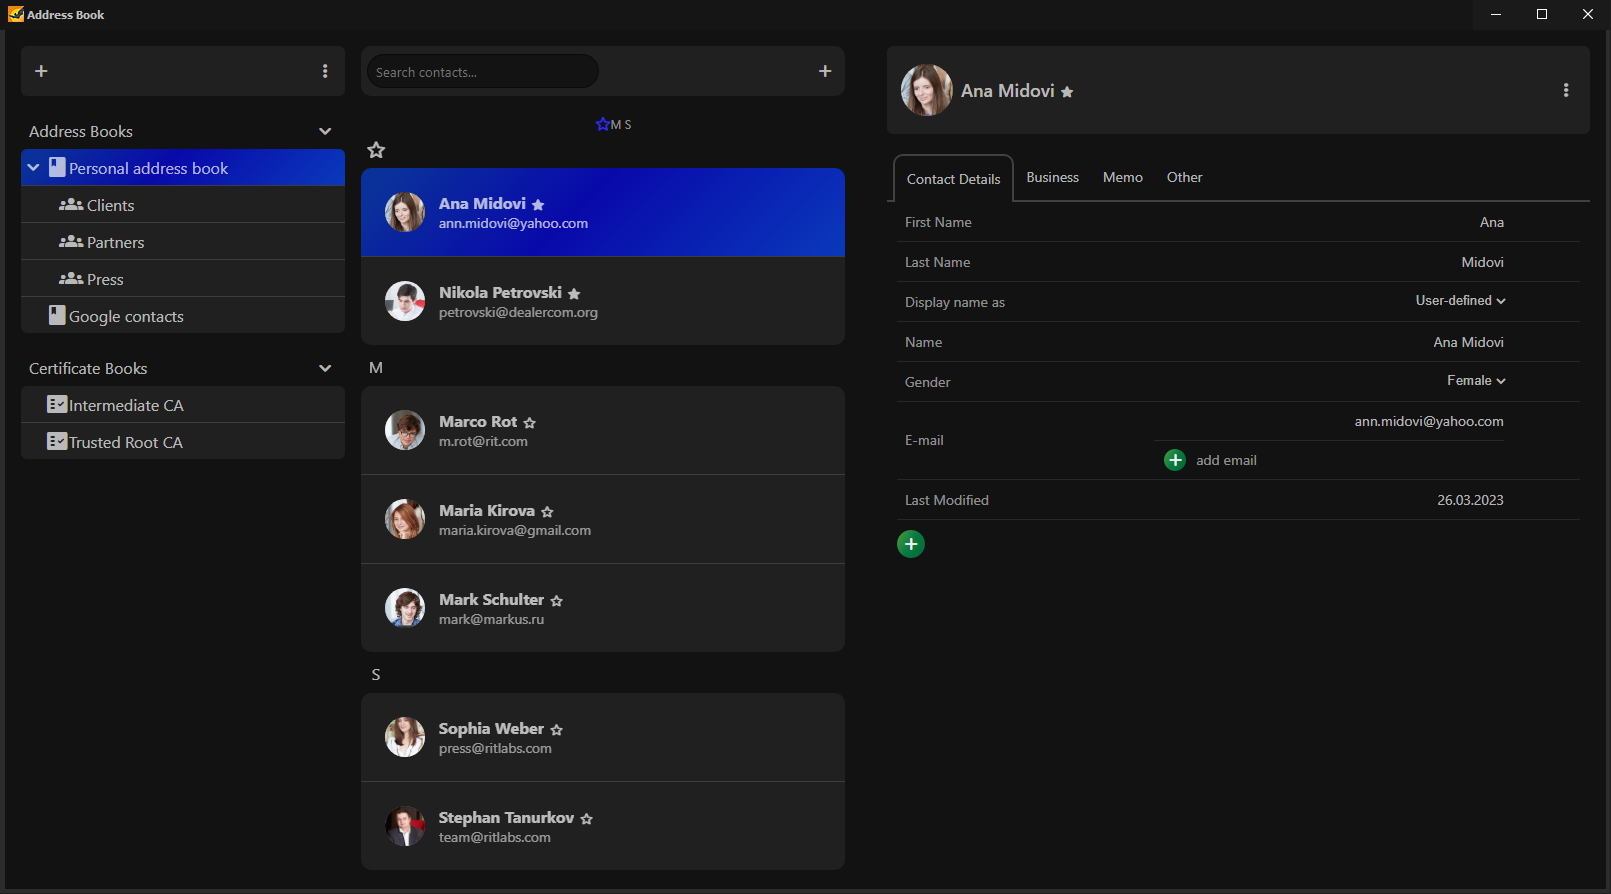Viewport: 1611px width, 894px height.
Task: Click the green plus icon beside add email
Action: [x=1175, y=460]
